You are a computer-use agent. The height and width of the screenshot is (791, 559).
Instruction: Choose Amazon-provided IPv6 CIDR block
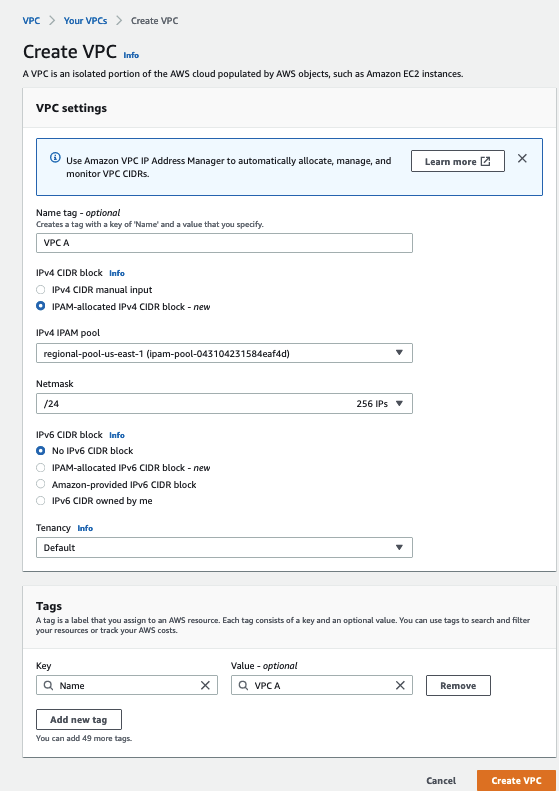tap(41, 484)
